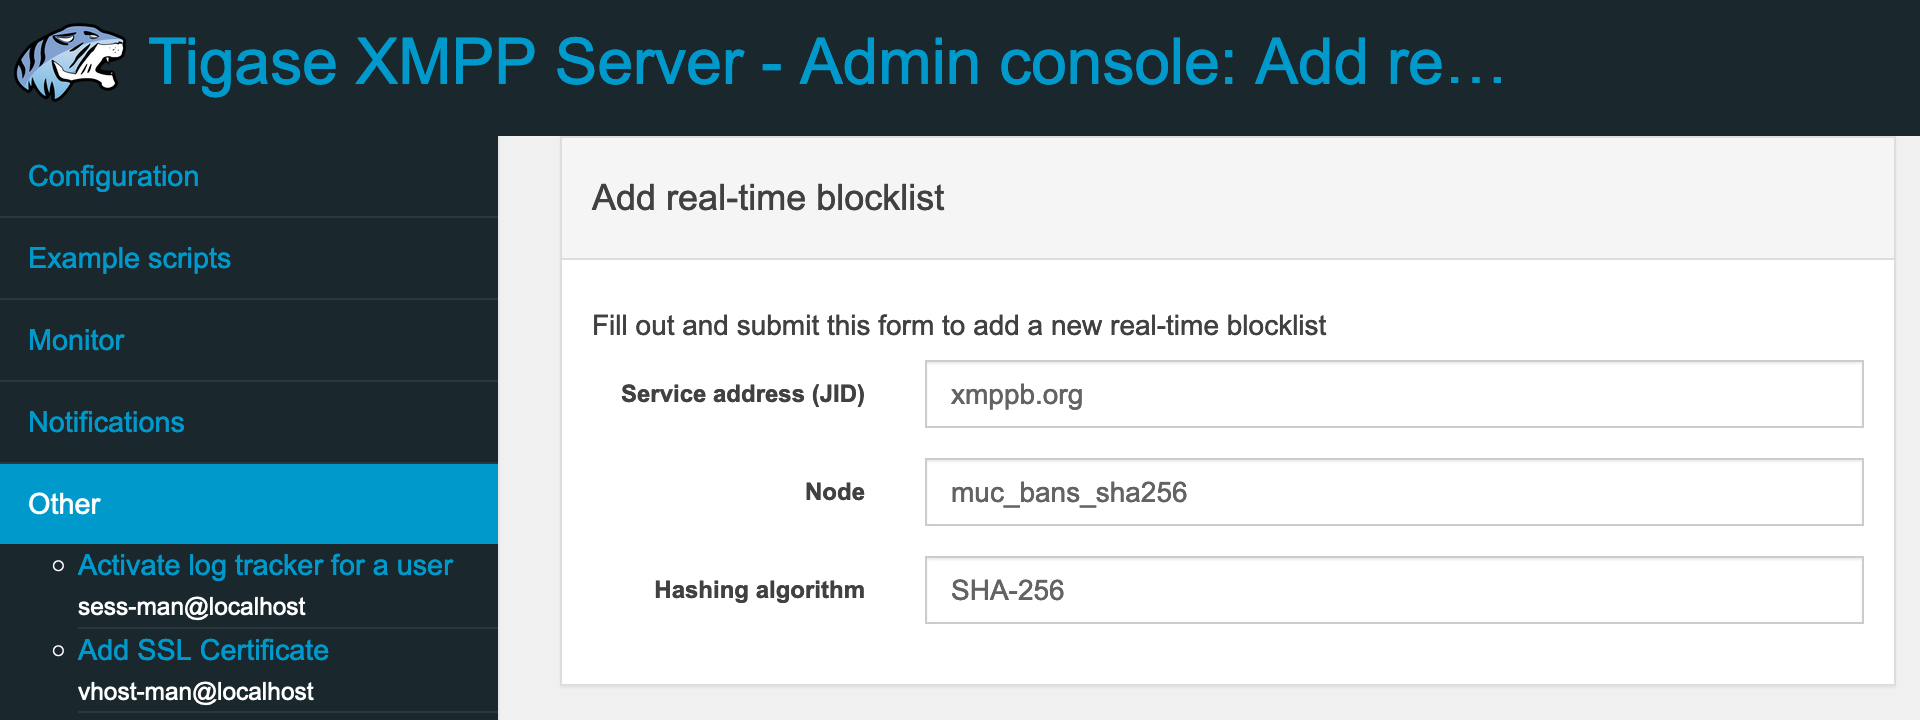The width and height of the screenshot is (1920, 720).
Task: Click the 'Add real-time blocklist' panel heading
Action: click(767, 198)
